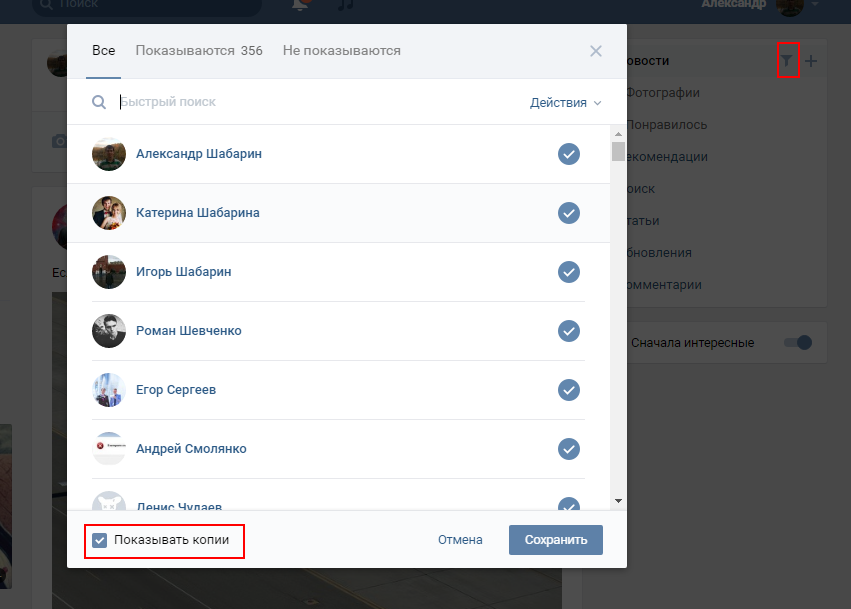Click the plus icon beside news filter
Image resolution: width=851 pixels, height=609 pixels.
click(x=811, y=61)
